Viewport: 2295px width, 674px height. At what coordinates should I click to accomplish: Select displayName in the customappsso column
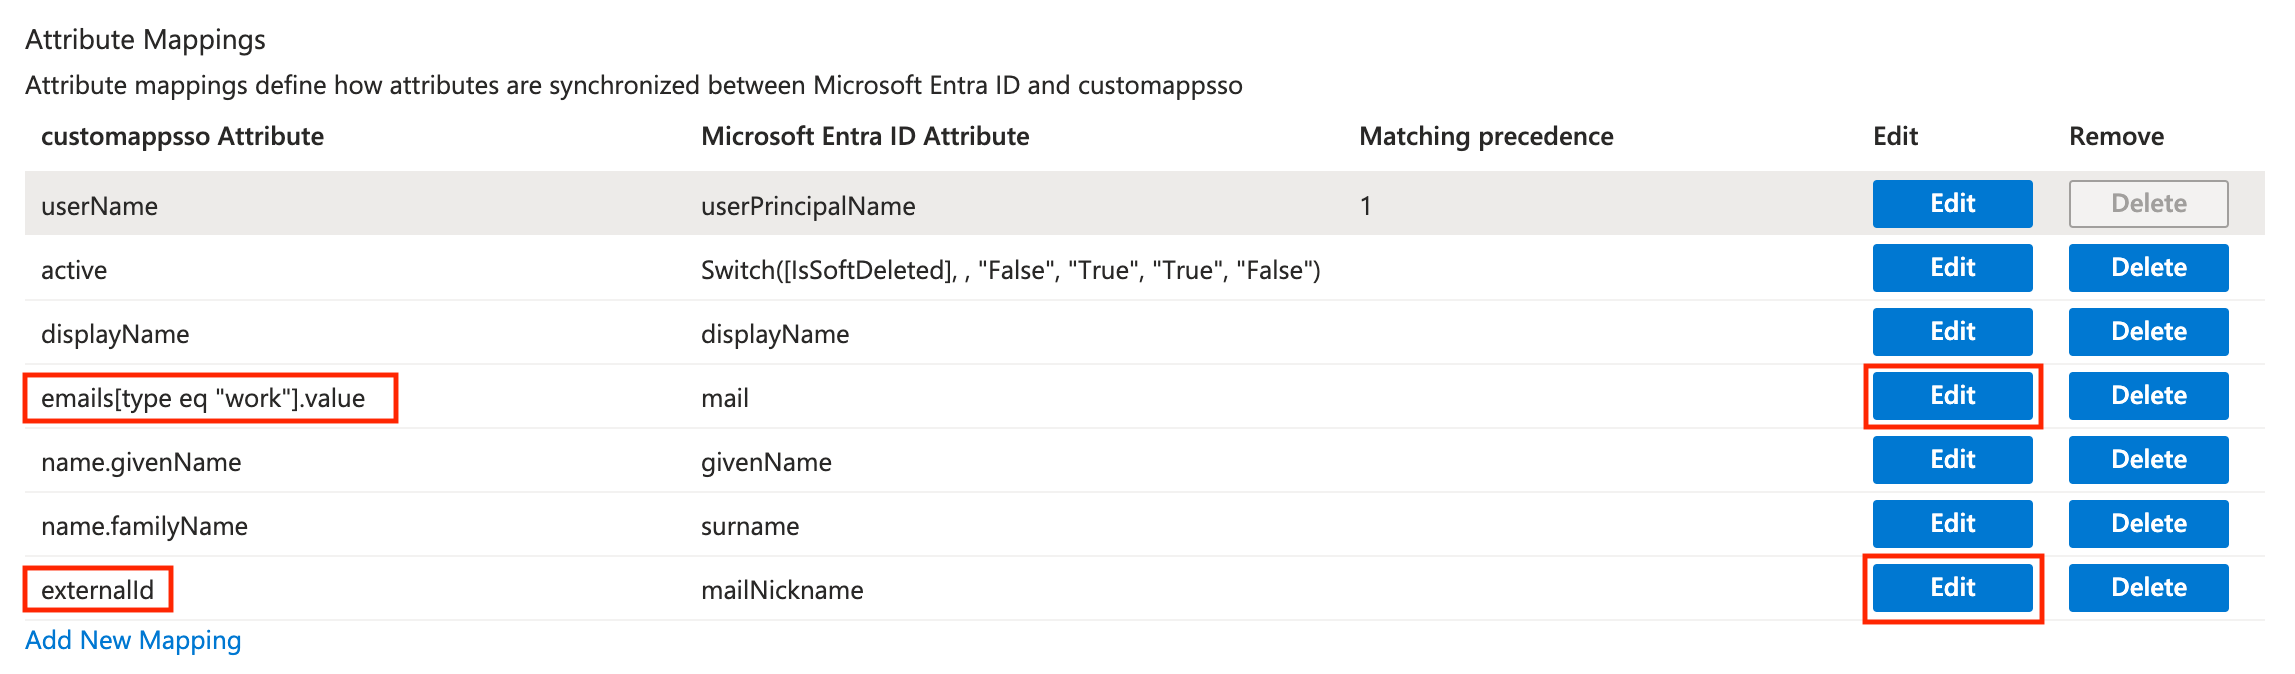(x=115, y=334)
